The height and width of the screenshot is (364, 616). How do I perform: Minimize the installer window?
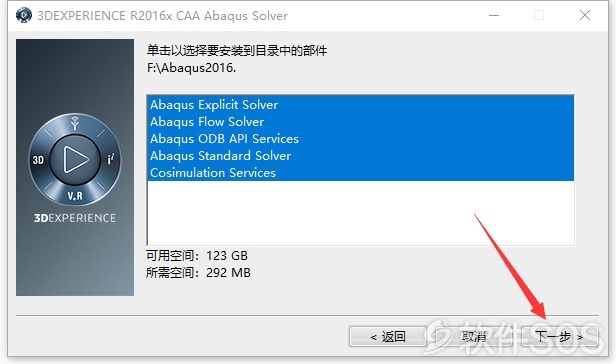tap(494, 15)
